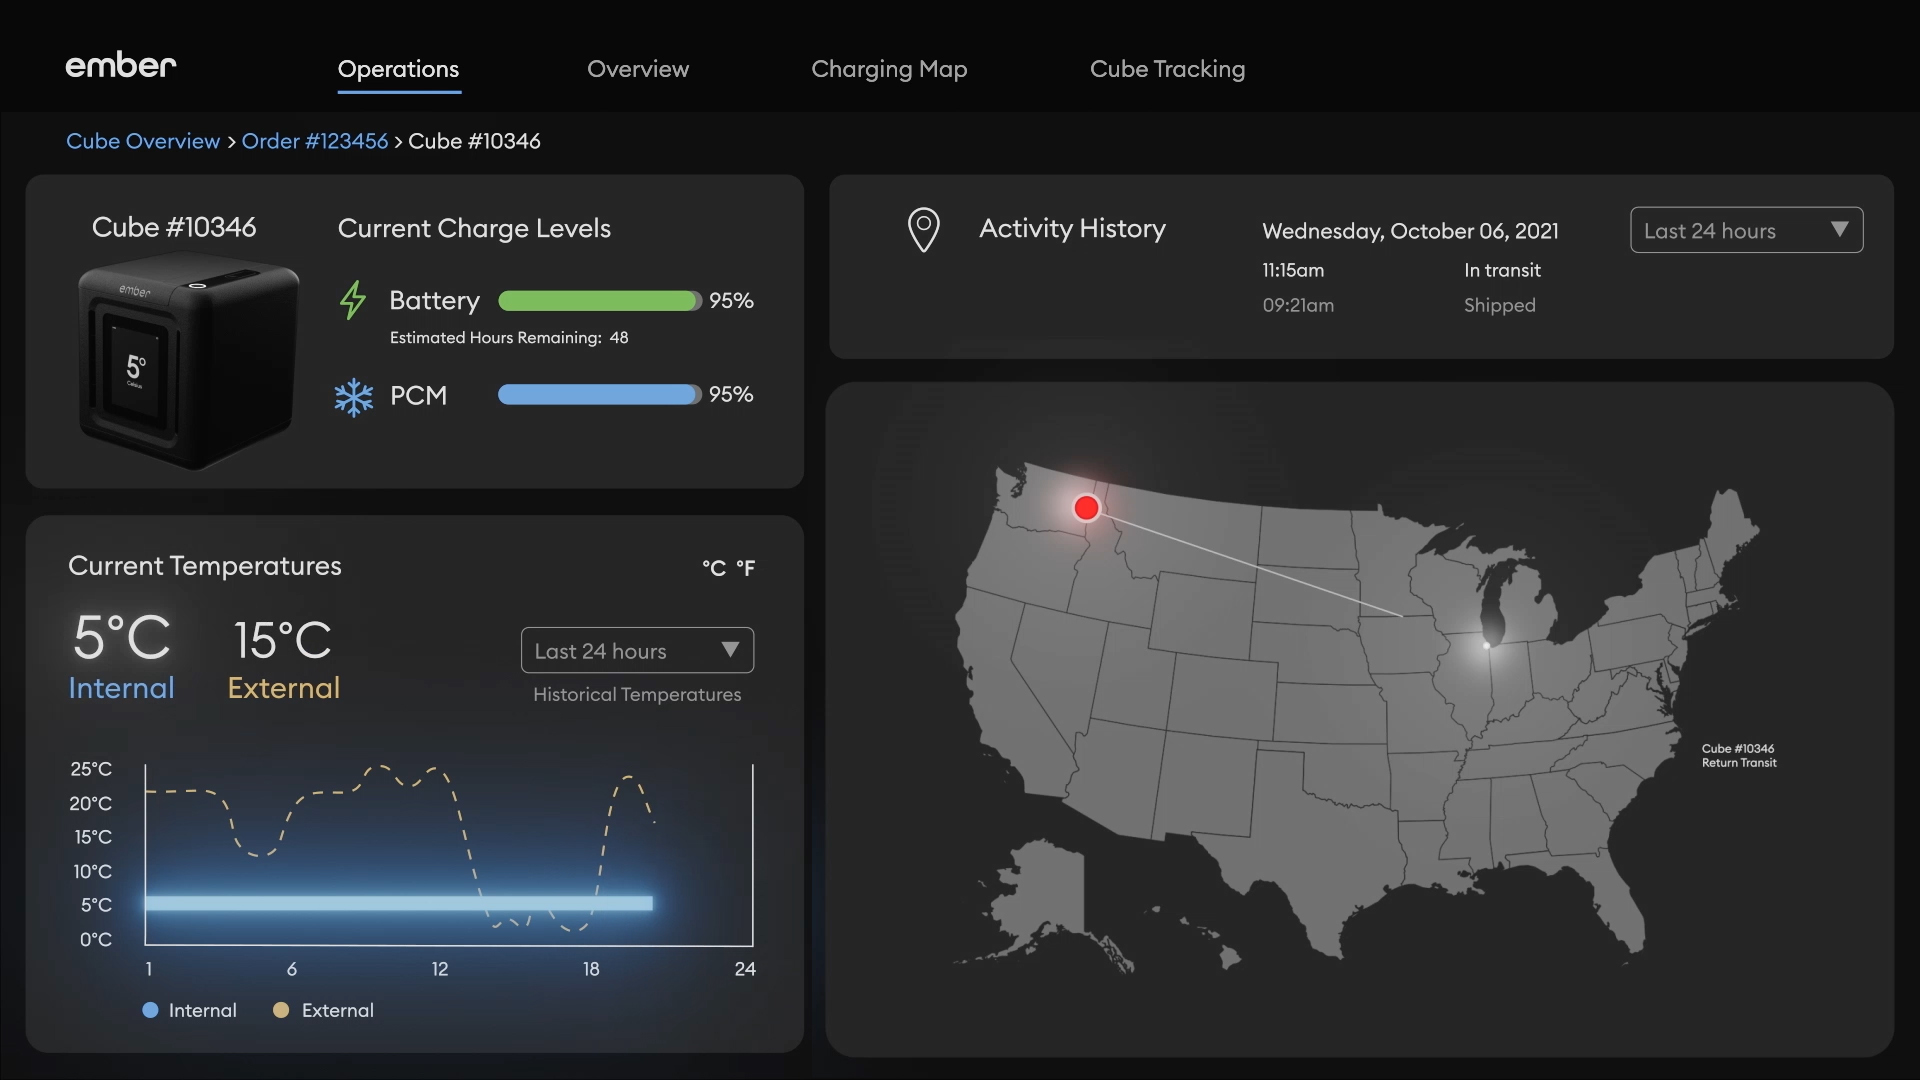The image size is (1920, 1080).
Task: Toggle temperature display to °C
Action: pyautogui.click(x=713, y=567)
